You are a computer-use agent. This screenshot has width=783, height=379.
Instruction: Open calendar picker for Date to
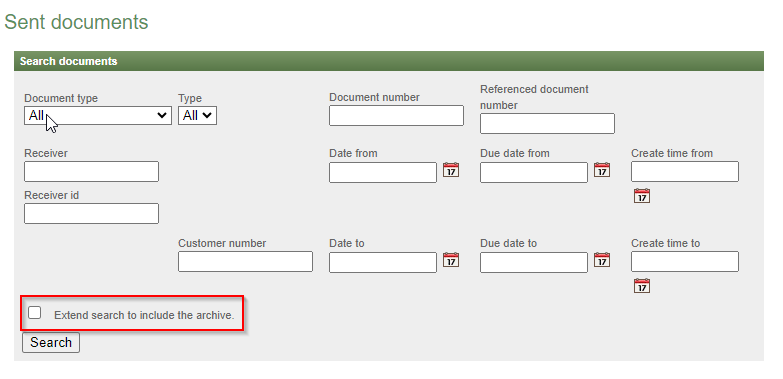451,260
